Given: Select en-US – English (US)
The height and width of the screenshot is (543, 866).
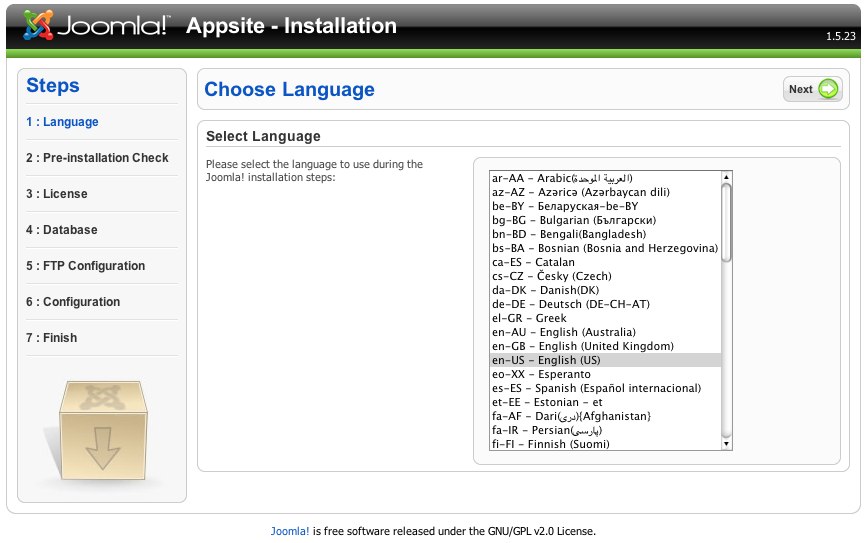Looking at the screenshot, I should [x=605, y=360].
